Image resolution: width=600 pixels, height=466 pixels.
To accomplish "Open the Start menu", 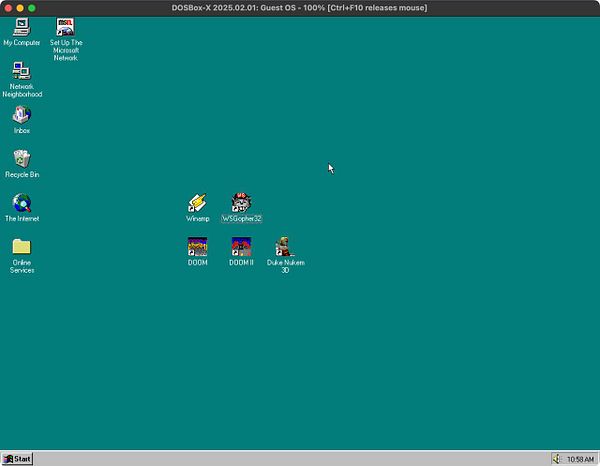I will [x=17, y=459].
